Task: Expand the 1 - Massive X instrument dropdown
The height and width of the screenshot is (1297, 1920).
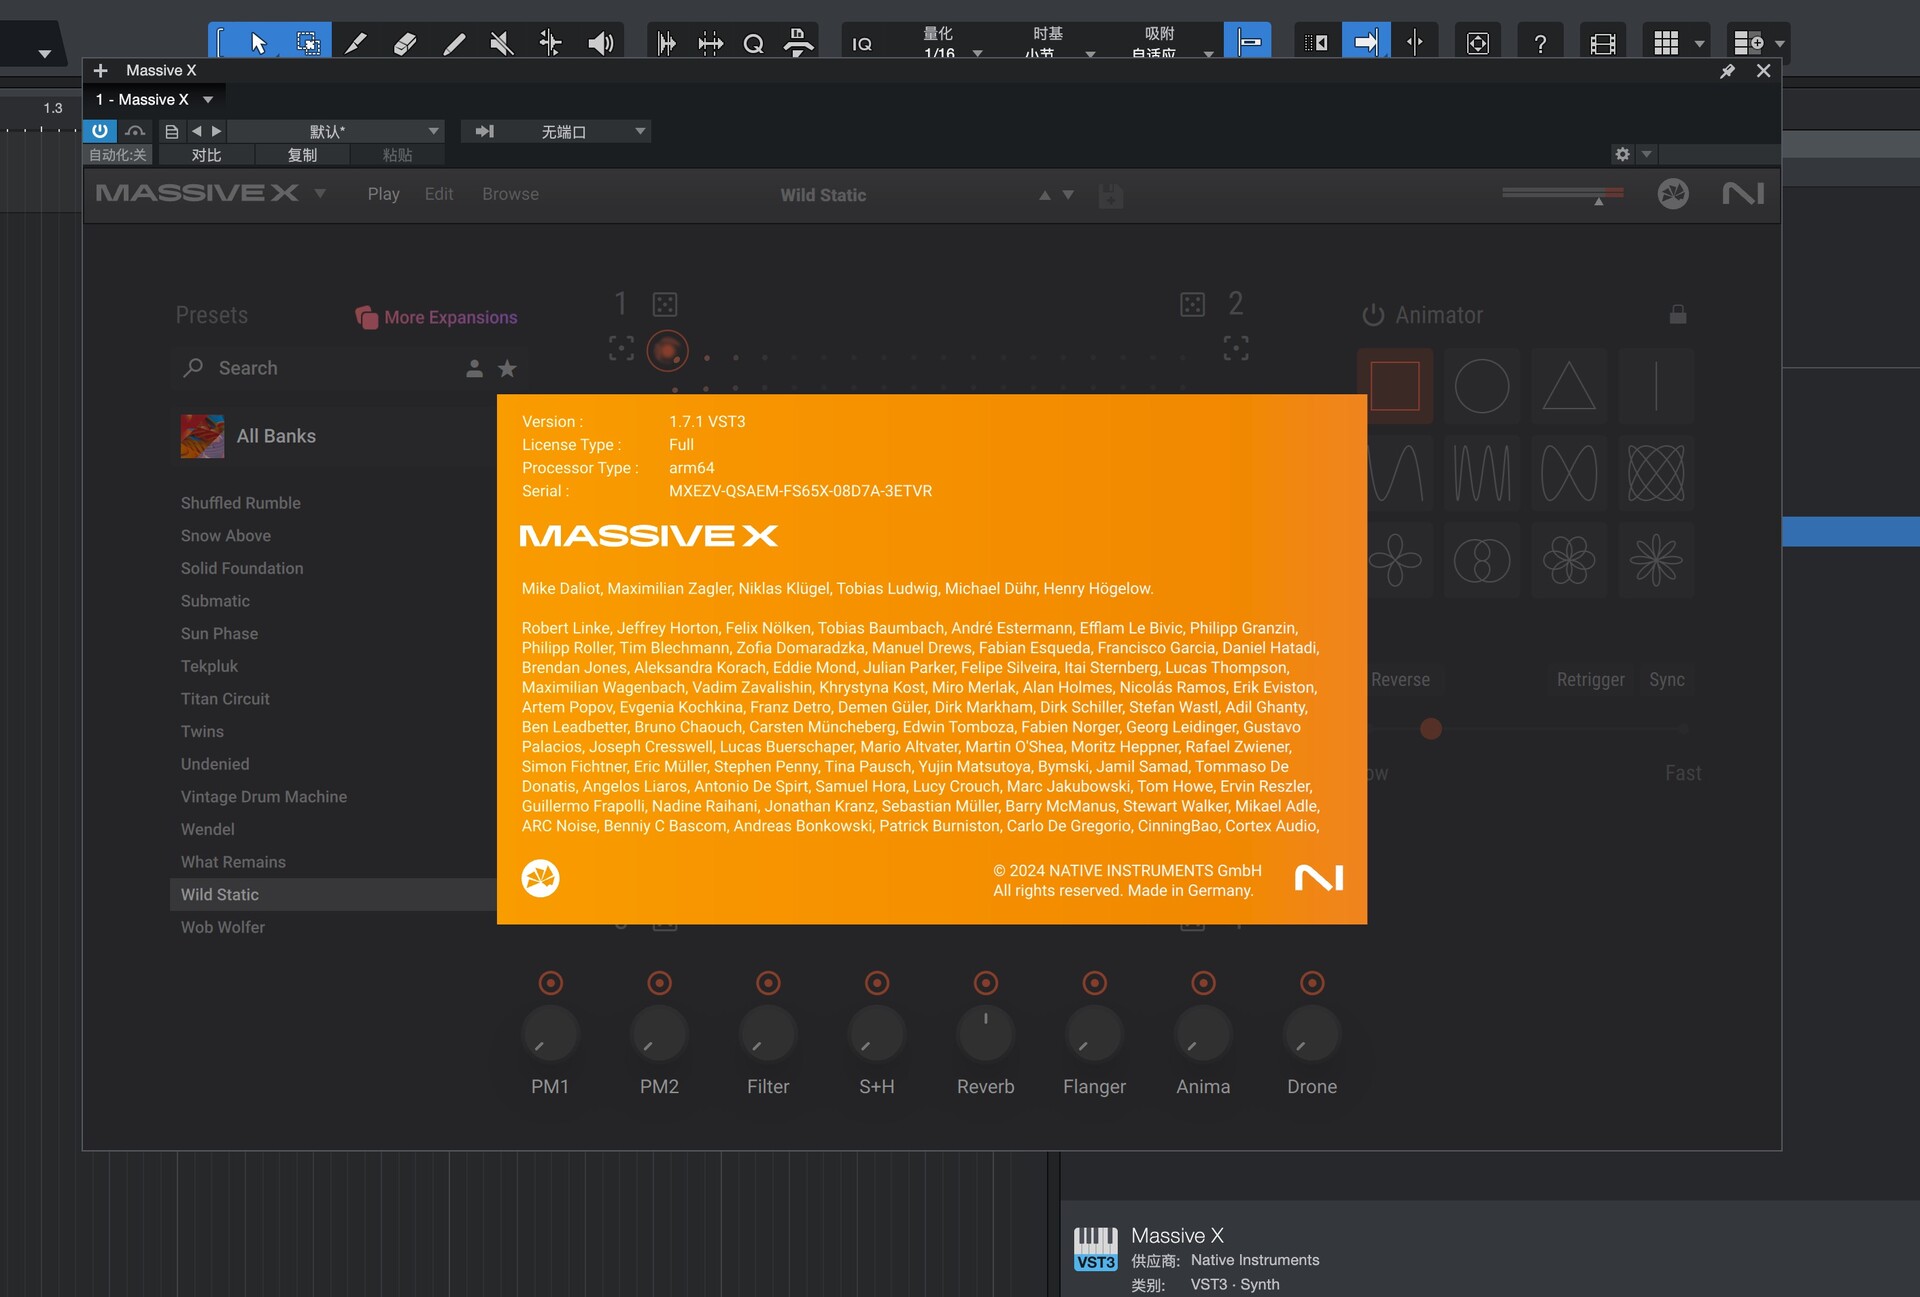Action: 208,99
